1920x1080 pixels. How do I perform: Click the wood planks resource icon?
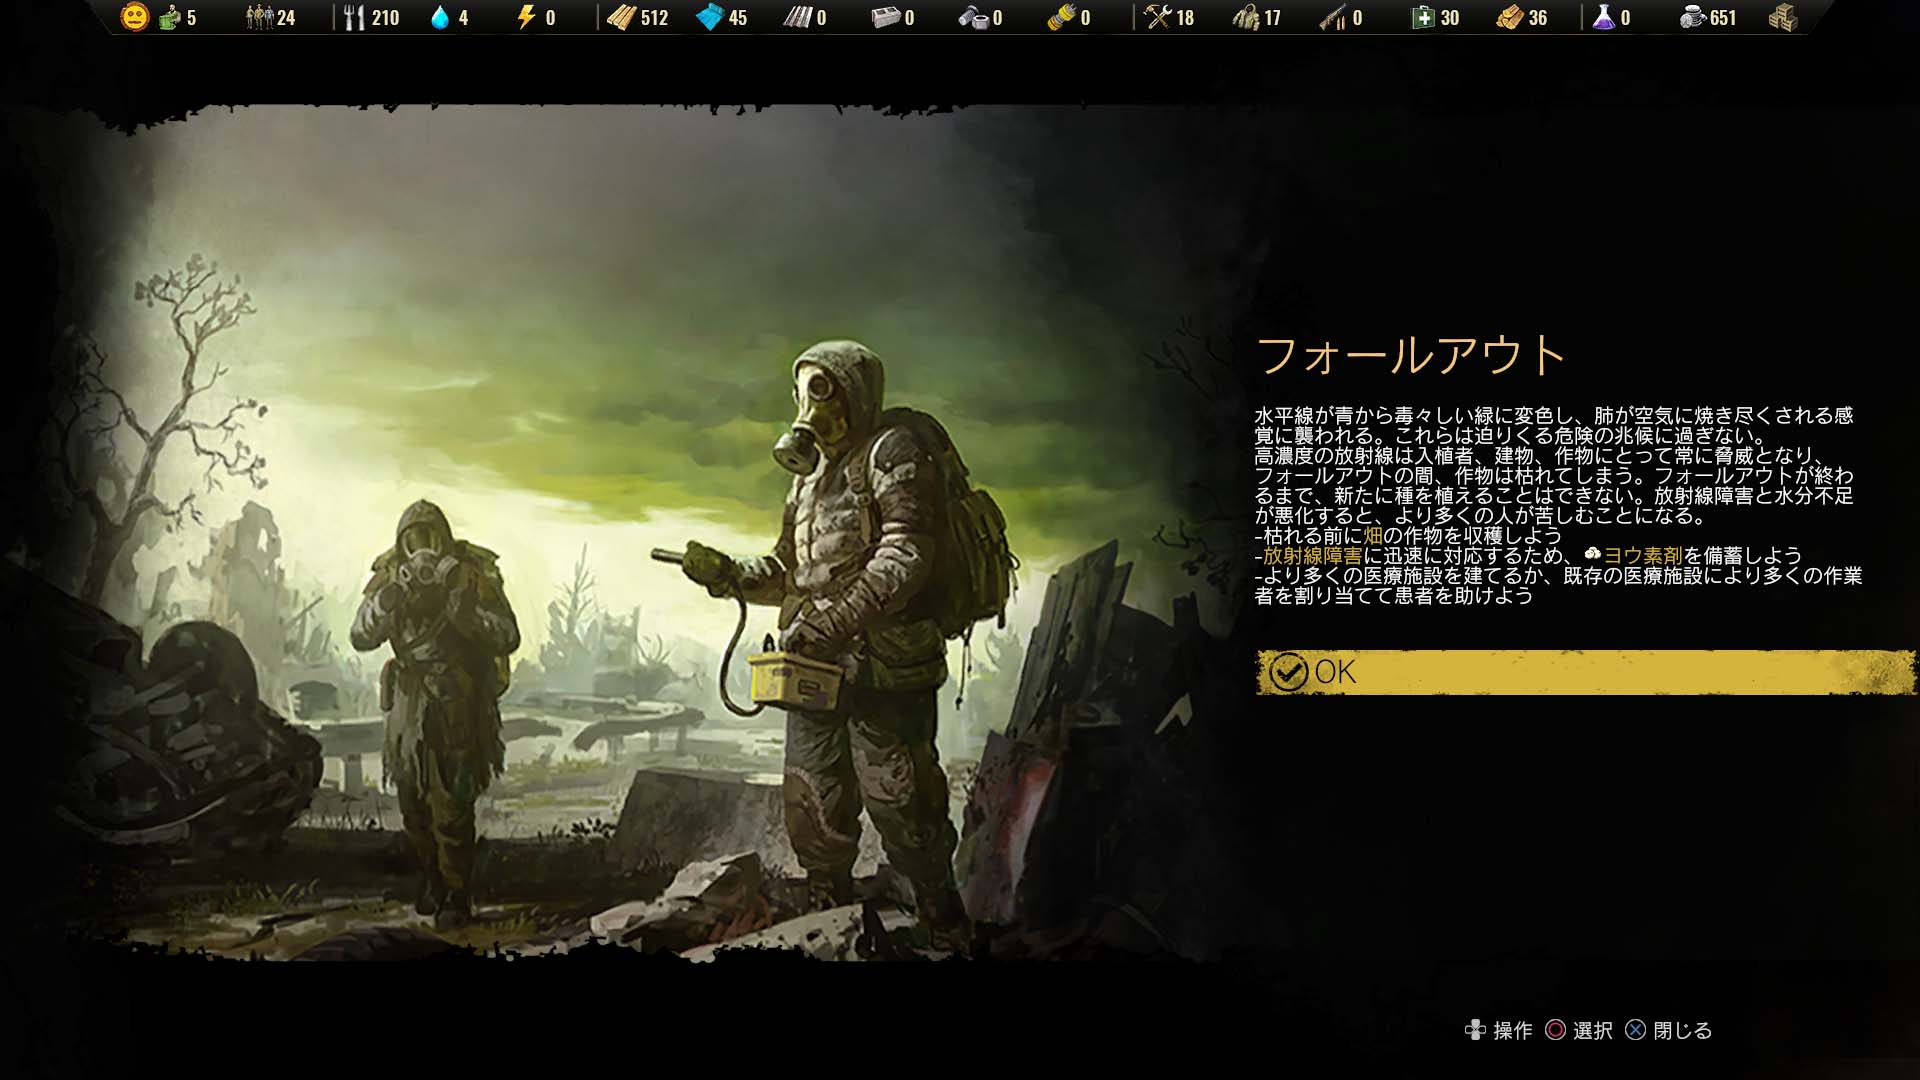click(x=621, y=17)
